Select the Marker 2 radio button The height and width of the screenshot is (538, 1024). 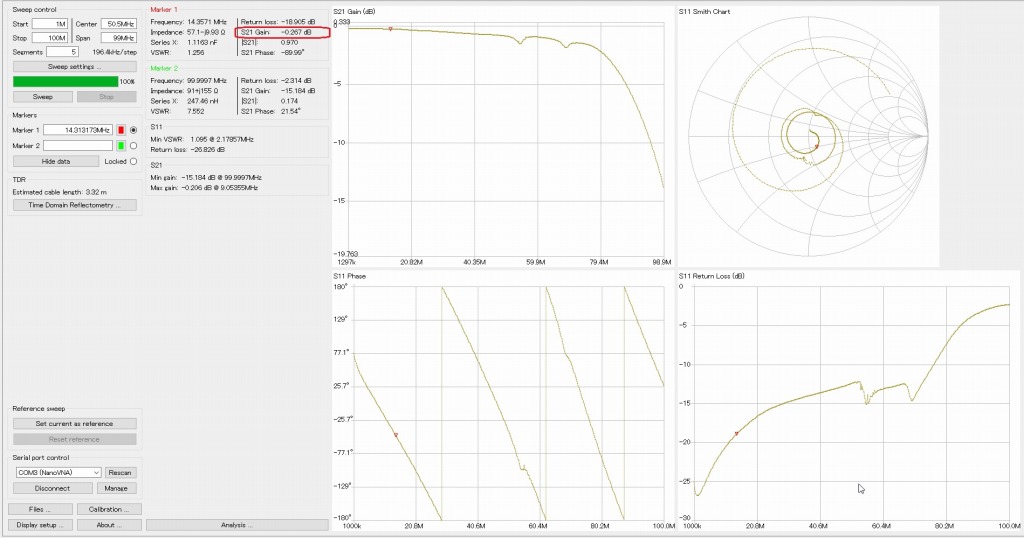click(x=133, y=146)
